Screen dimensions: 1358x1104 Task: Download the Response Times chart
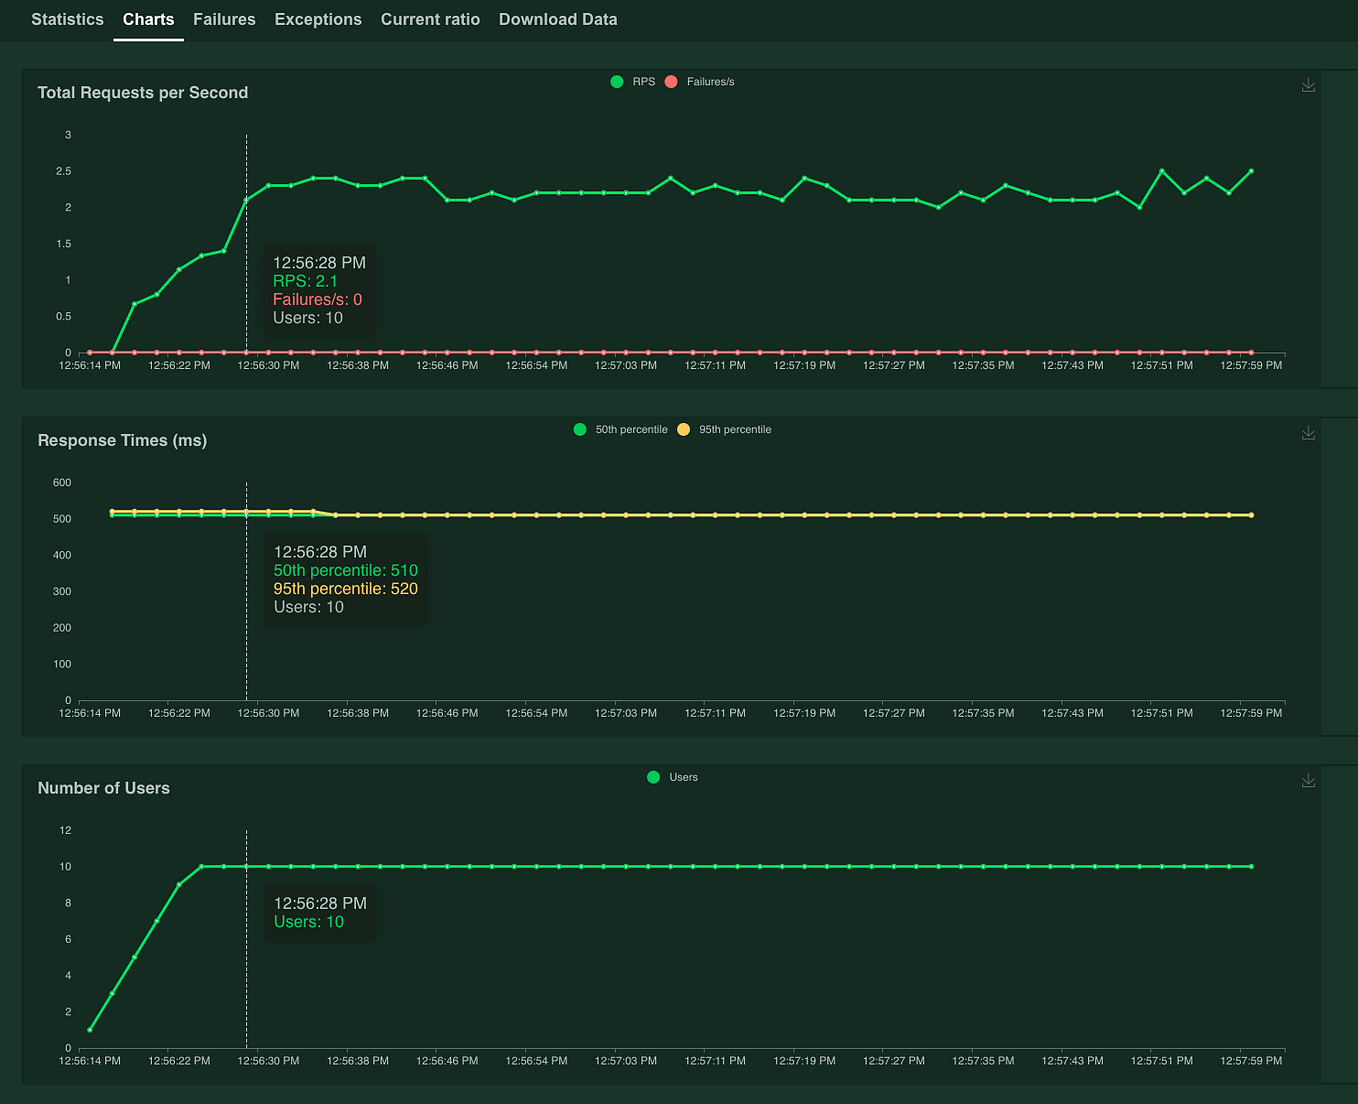pos(1308,432)
